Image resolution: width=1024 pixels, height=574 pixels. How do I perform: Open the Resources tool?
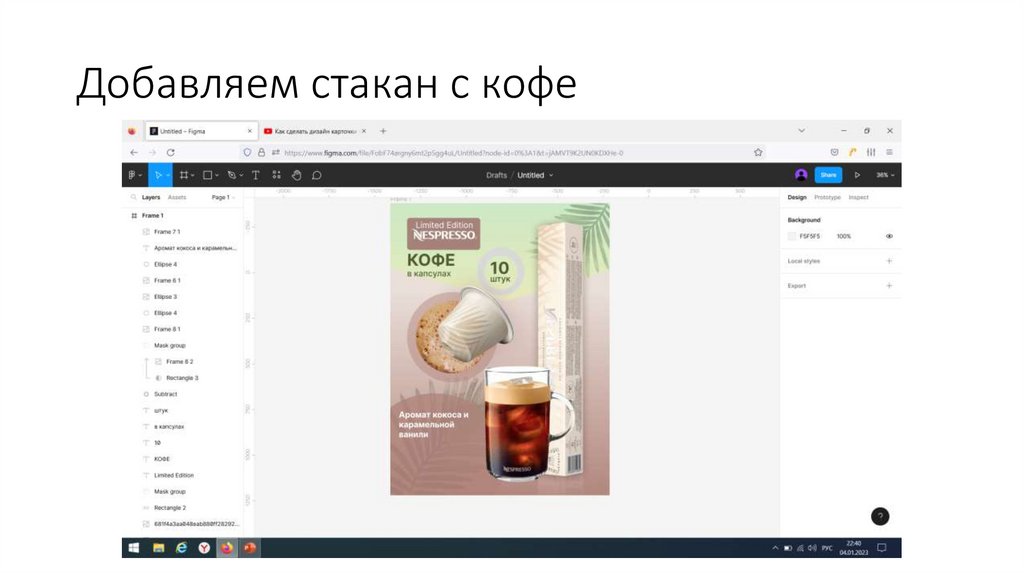[276, 175]
